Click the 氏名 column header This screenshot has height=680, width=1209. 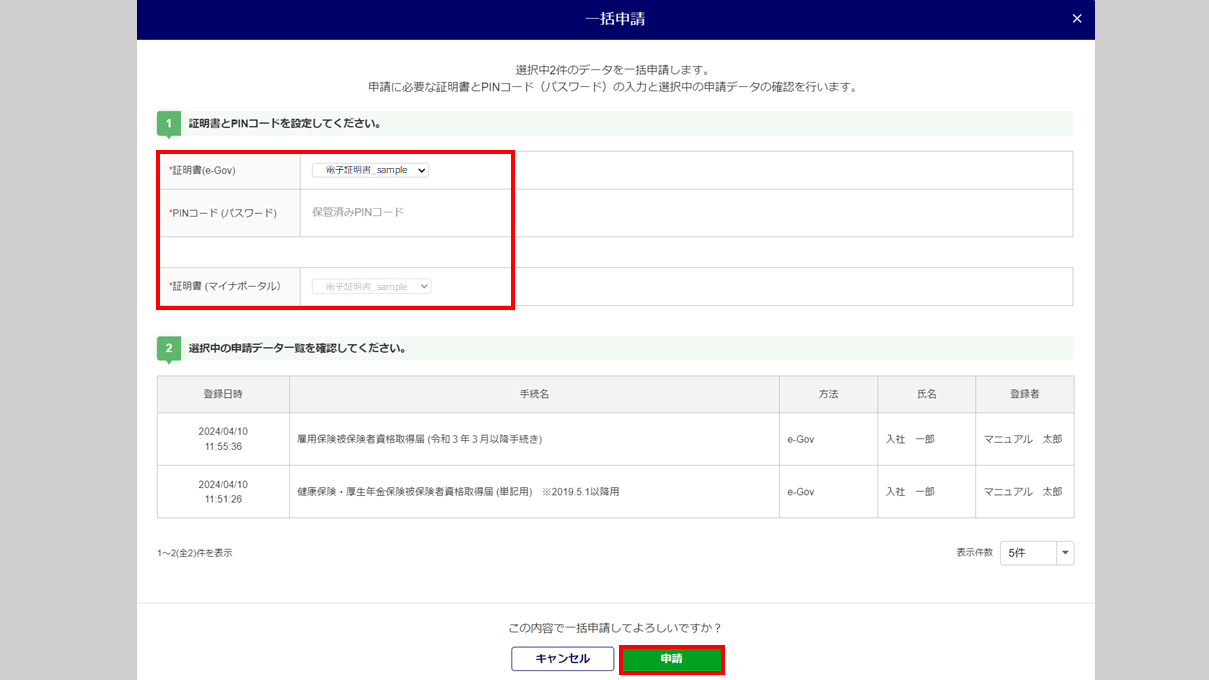926,394
